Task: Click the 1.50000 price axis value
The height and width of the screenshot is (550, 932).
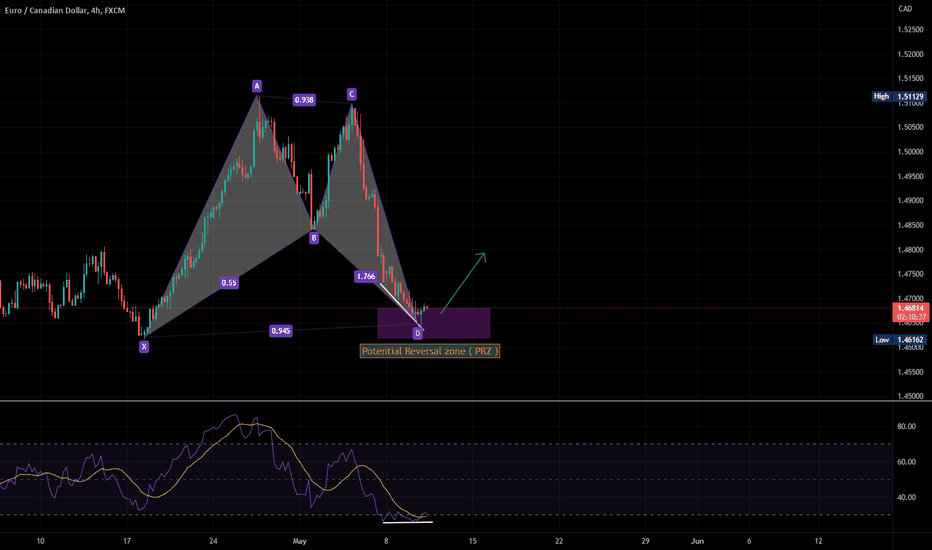Action: [x=910, y=152]
